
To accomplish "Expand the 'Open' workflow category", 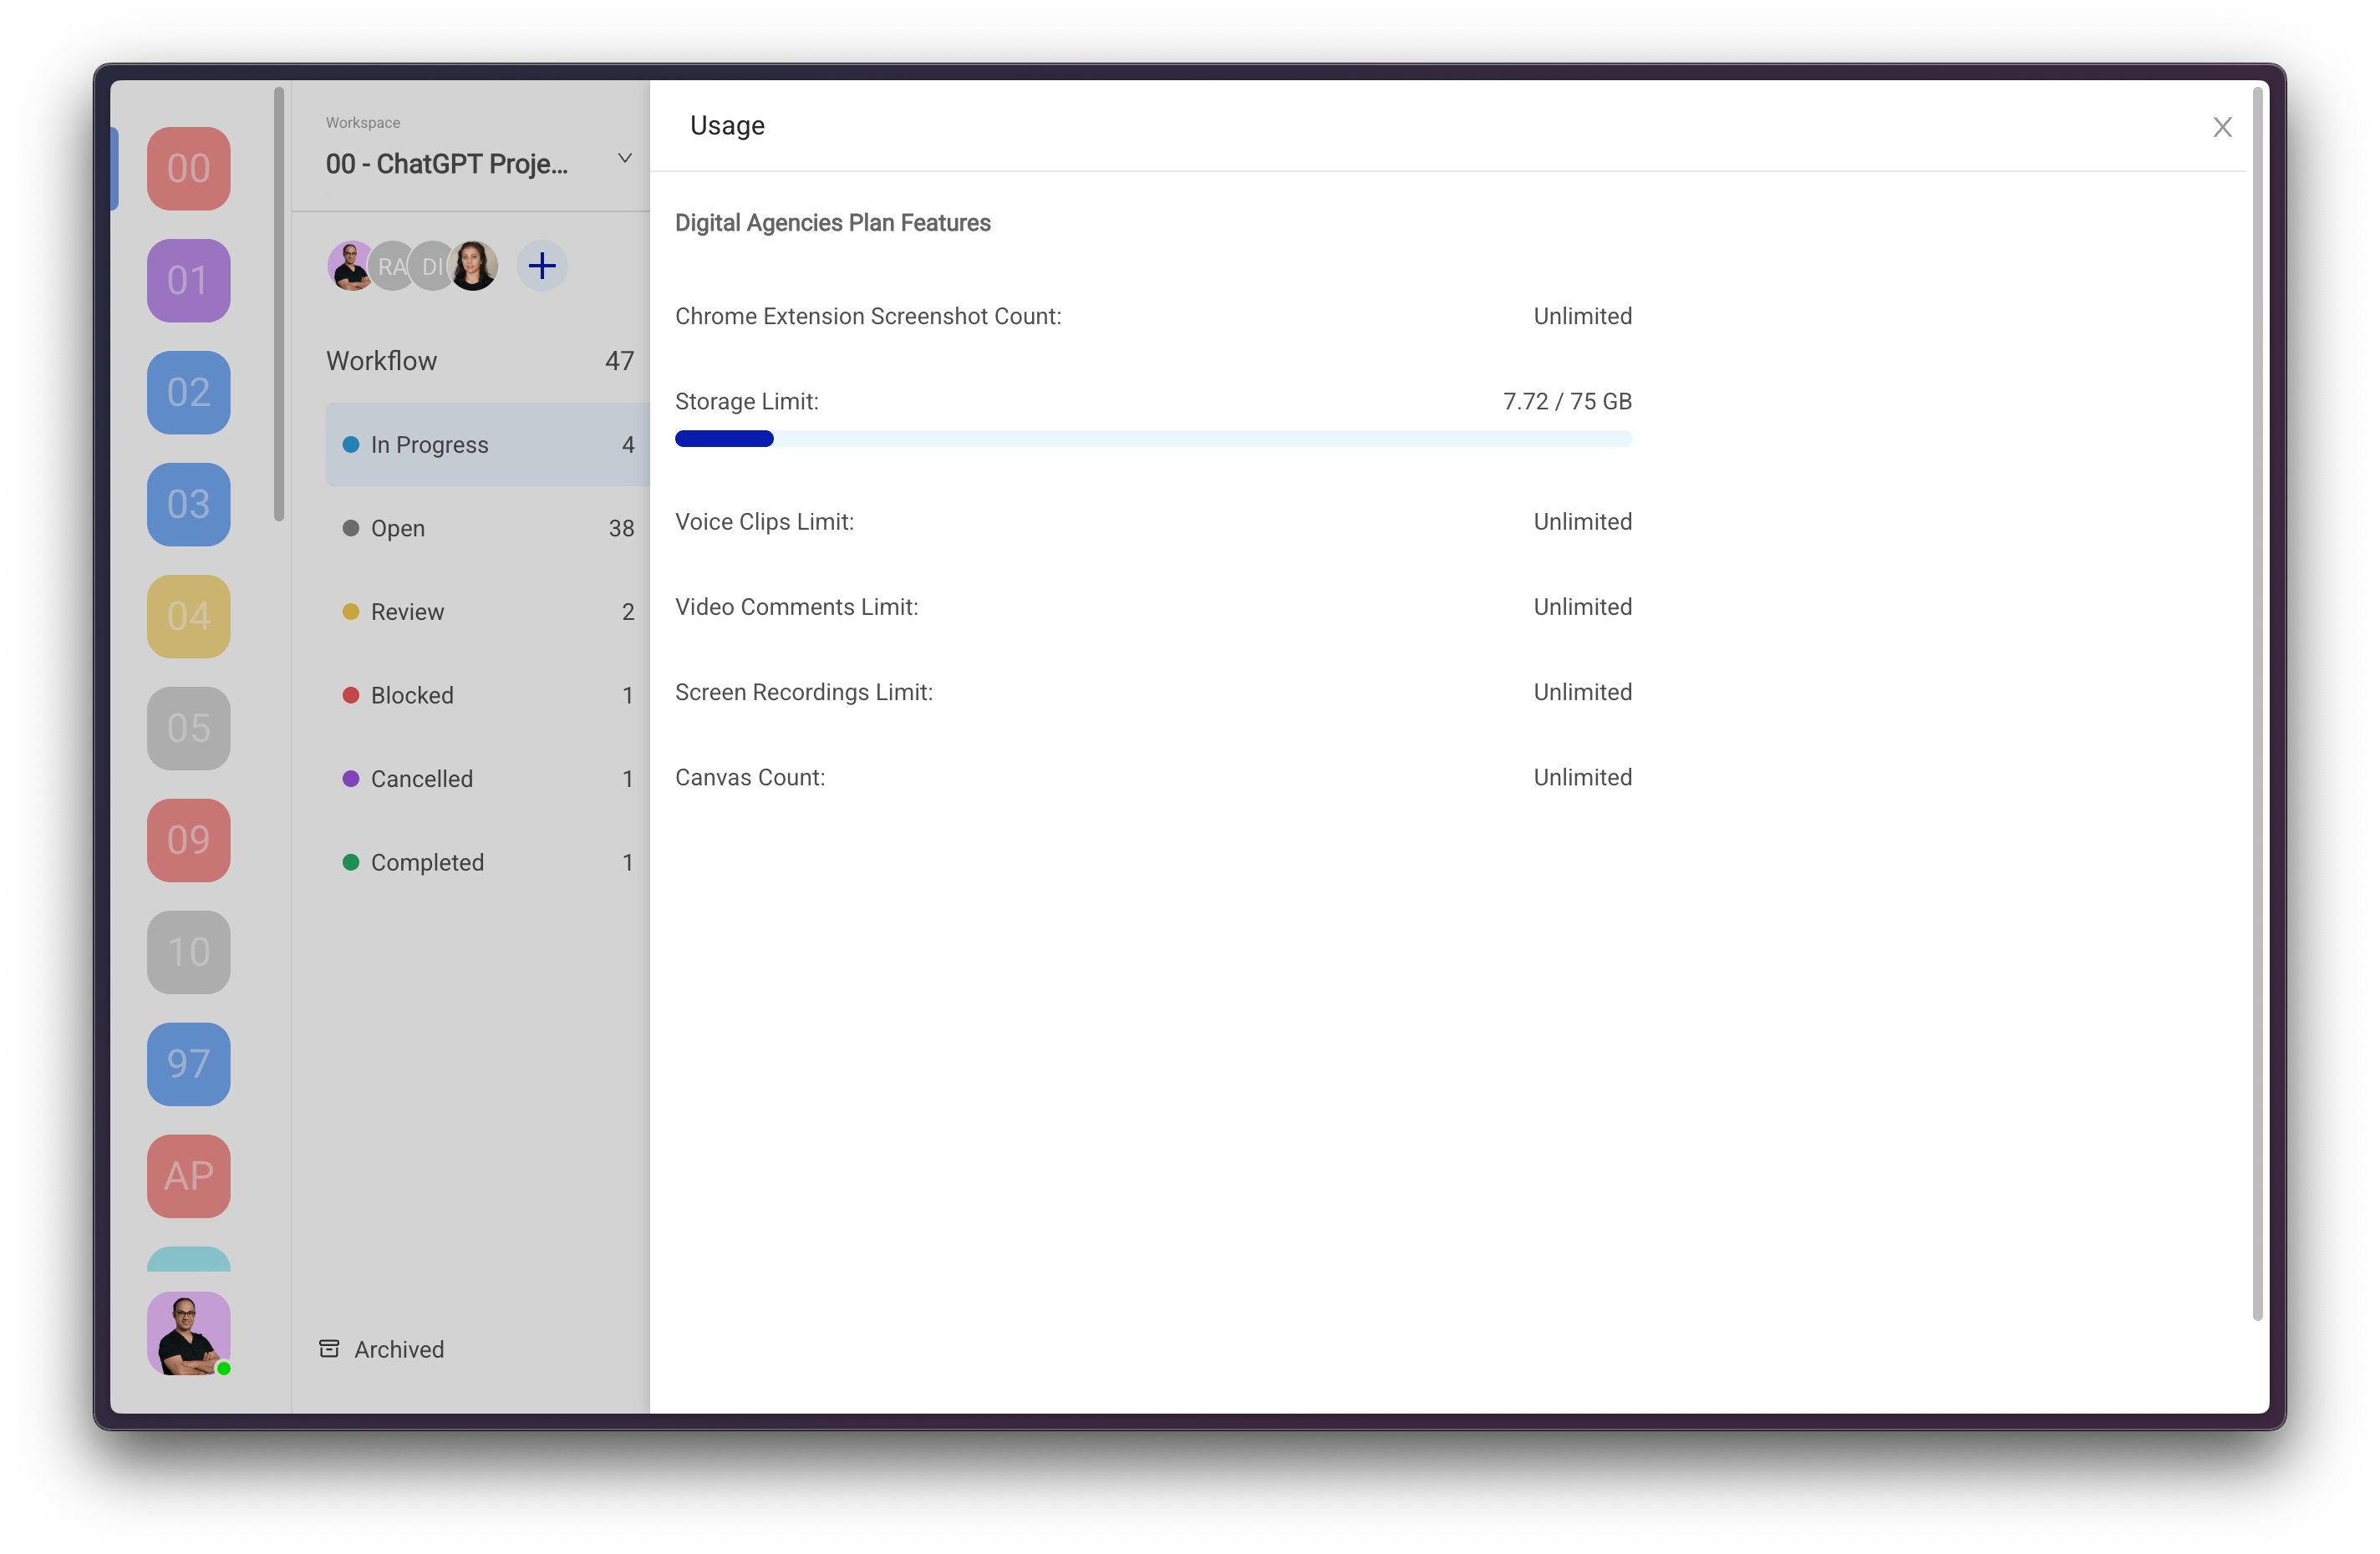I will (x=395, y=529).
